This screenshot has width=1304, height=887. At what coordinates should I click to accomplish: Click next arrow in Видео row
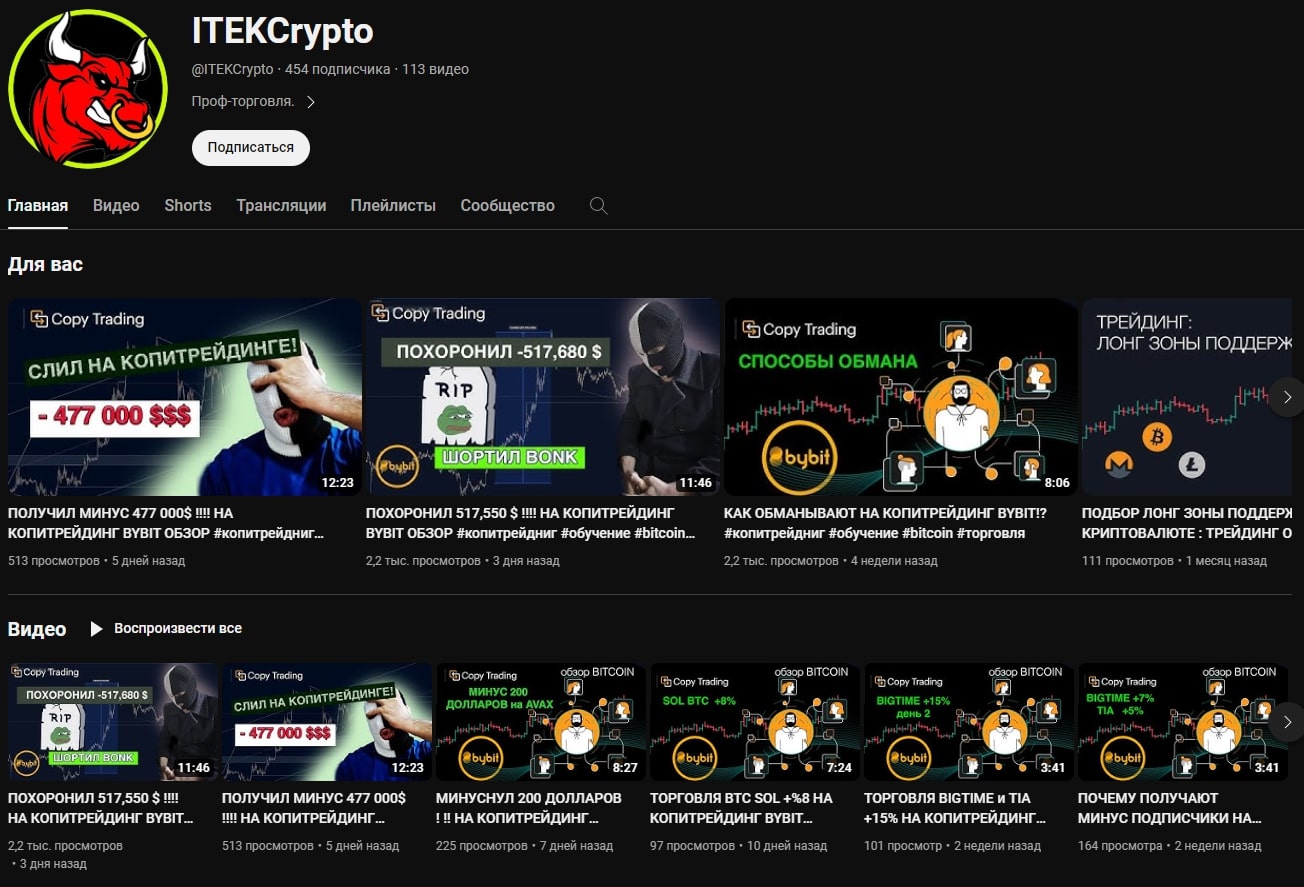click(1287, 722)
